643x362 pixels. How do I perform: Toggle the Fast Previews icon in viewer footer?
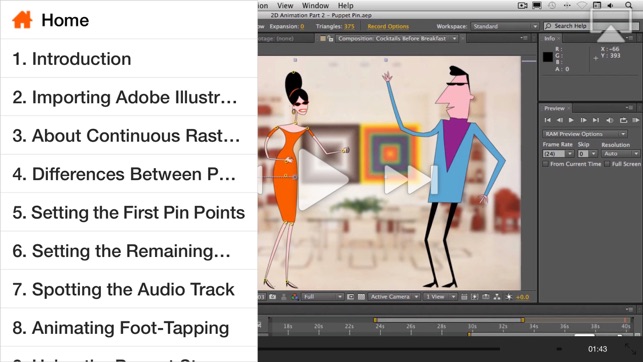pyautogui.click(x=475, y=297)
